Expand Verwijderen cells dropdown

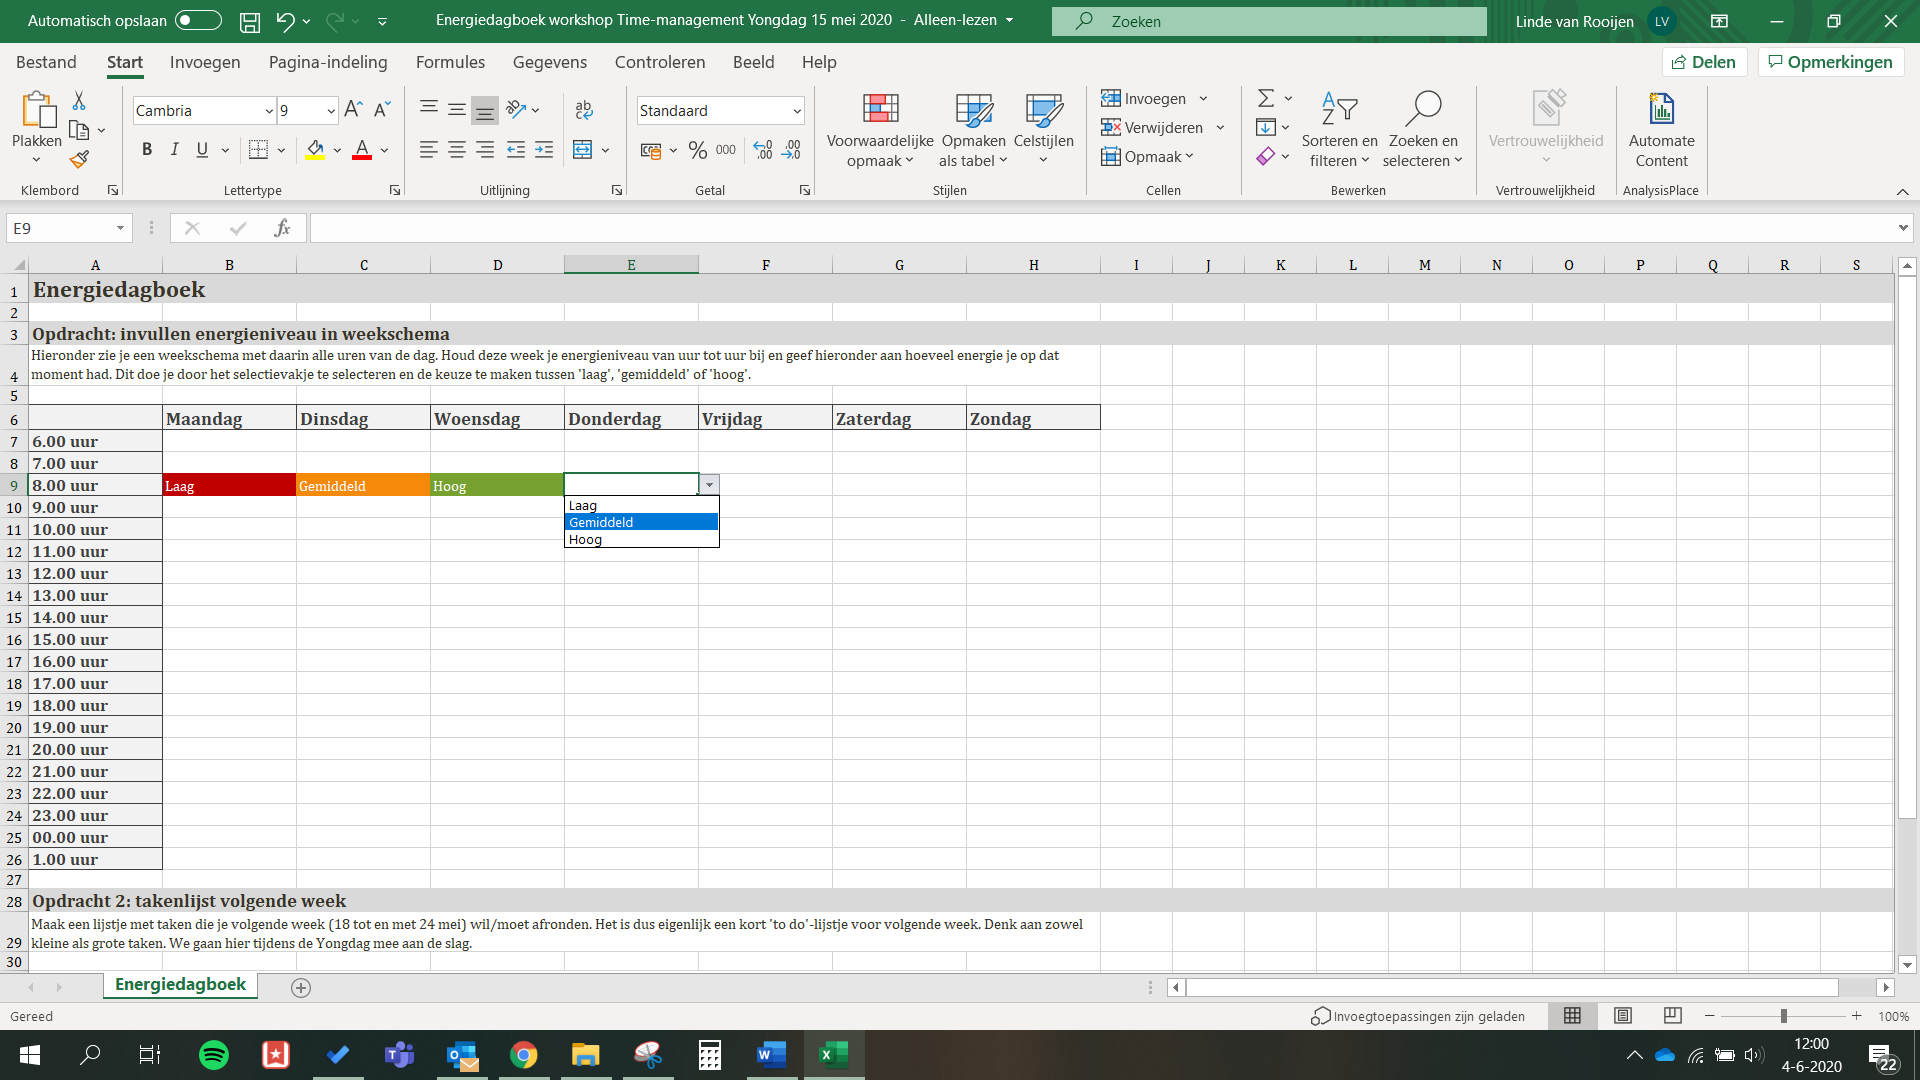tap(1220, 127)
